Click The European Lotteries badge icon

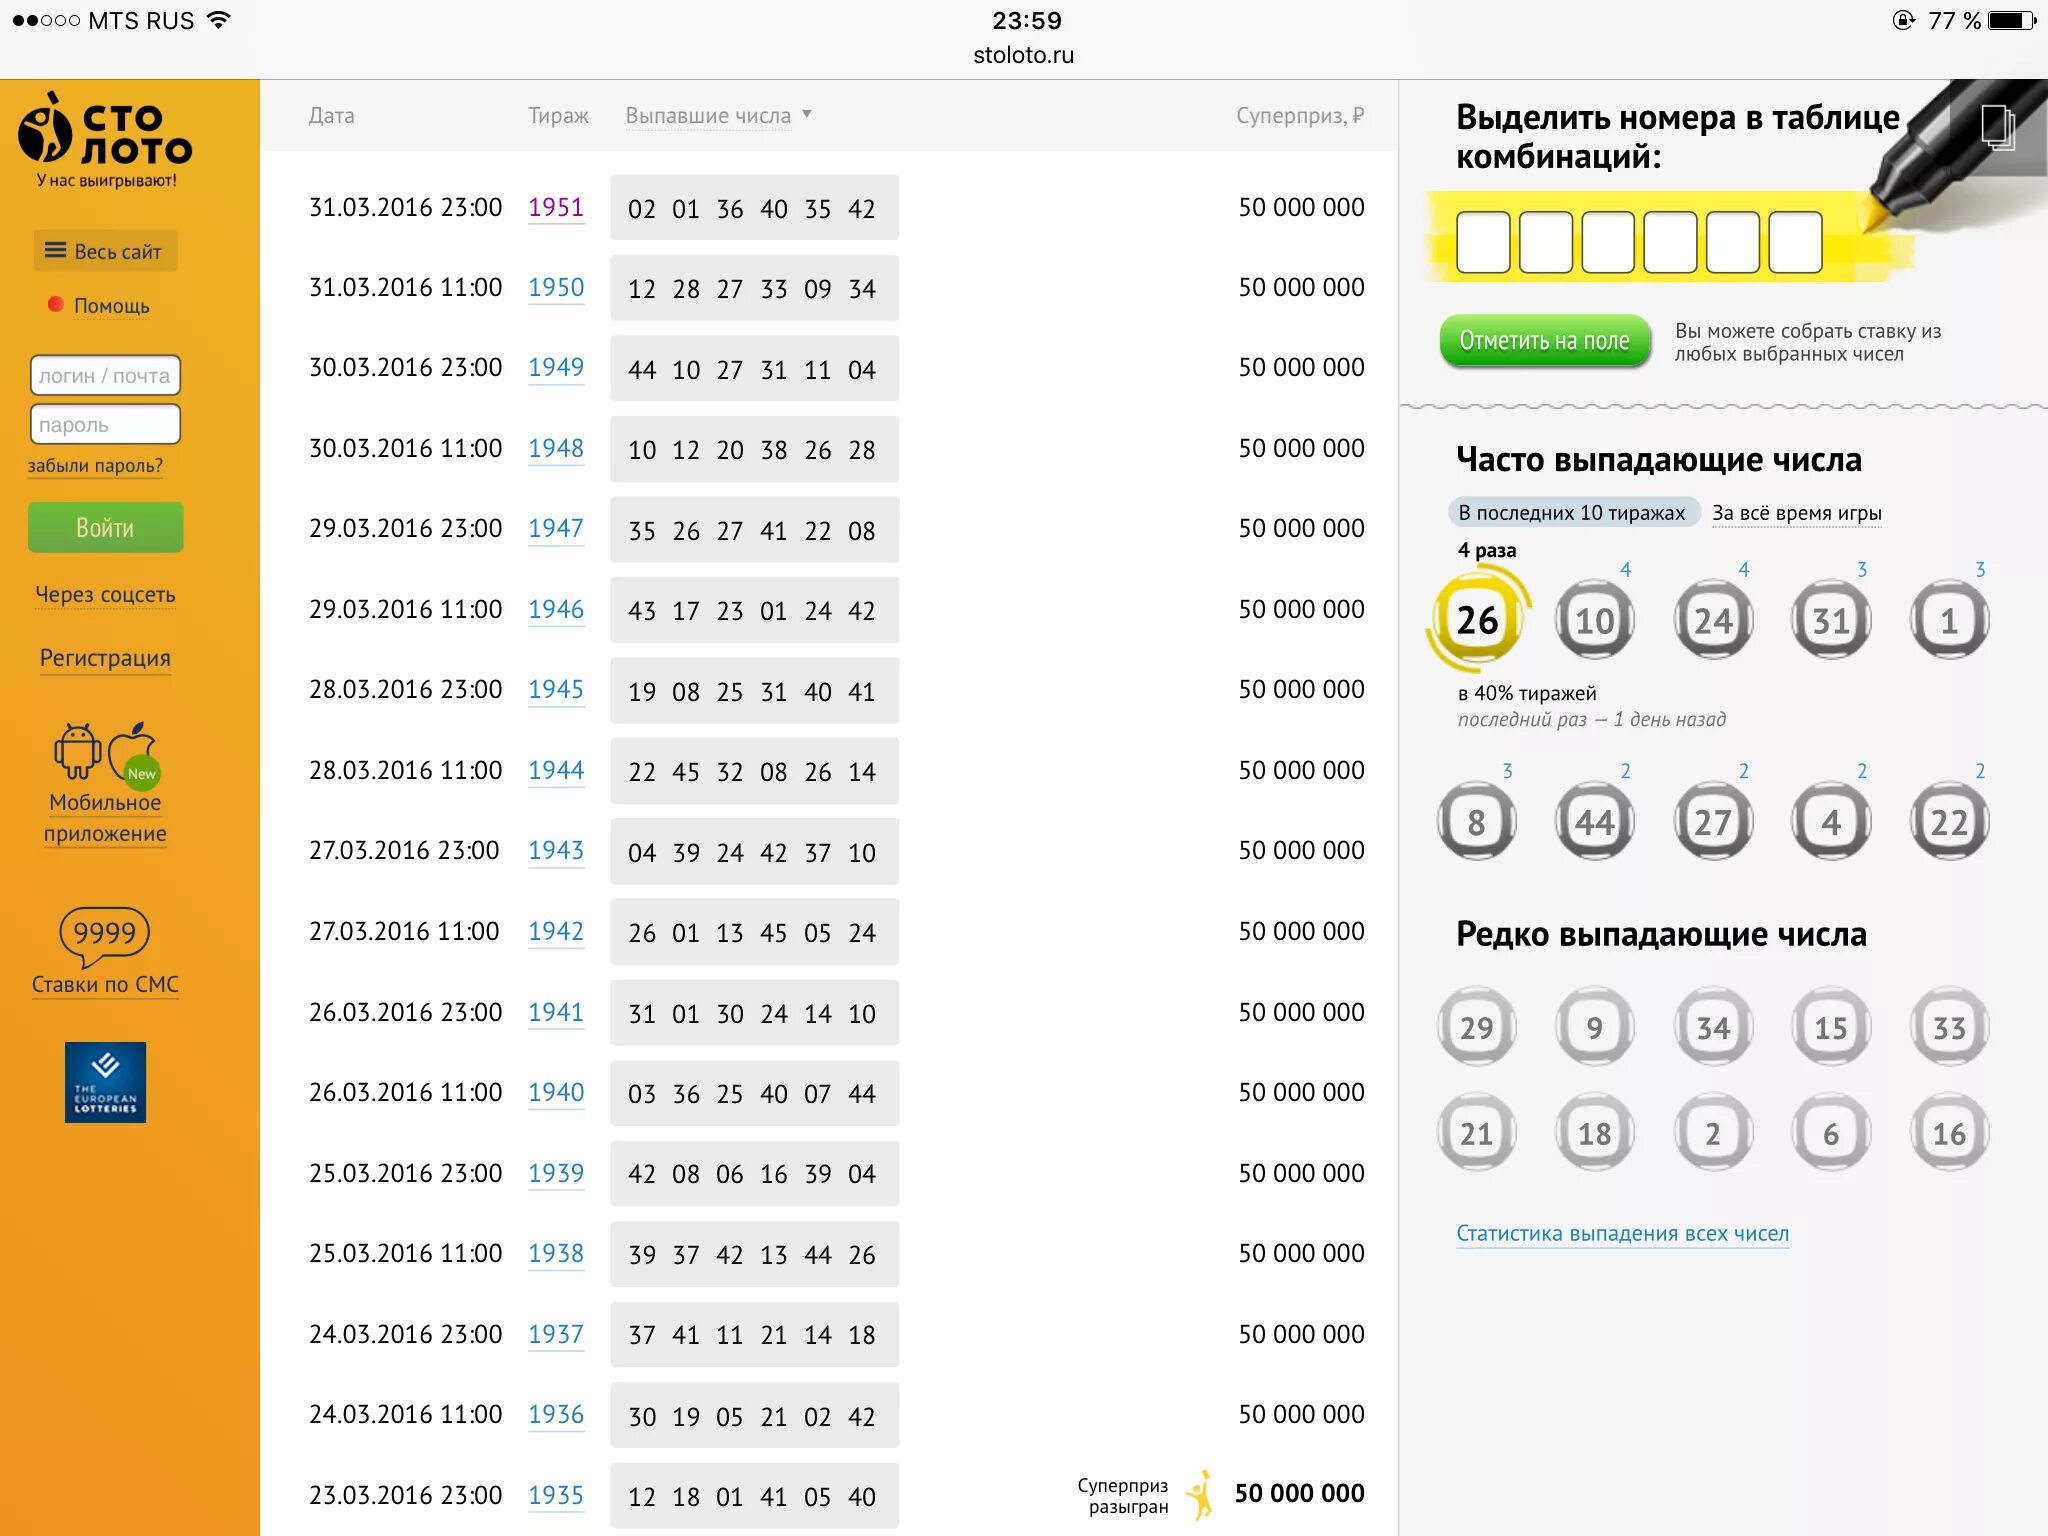pyautogui.click(x=105, y=1089)
